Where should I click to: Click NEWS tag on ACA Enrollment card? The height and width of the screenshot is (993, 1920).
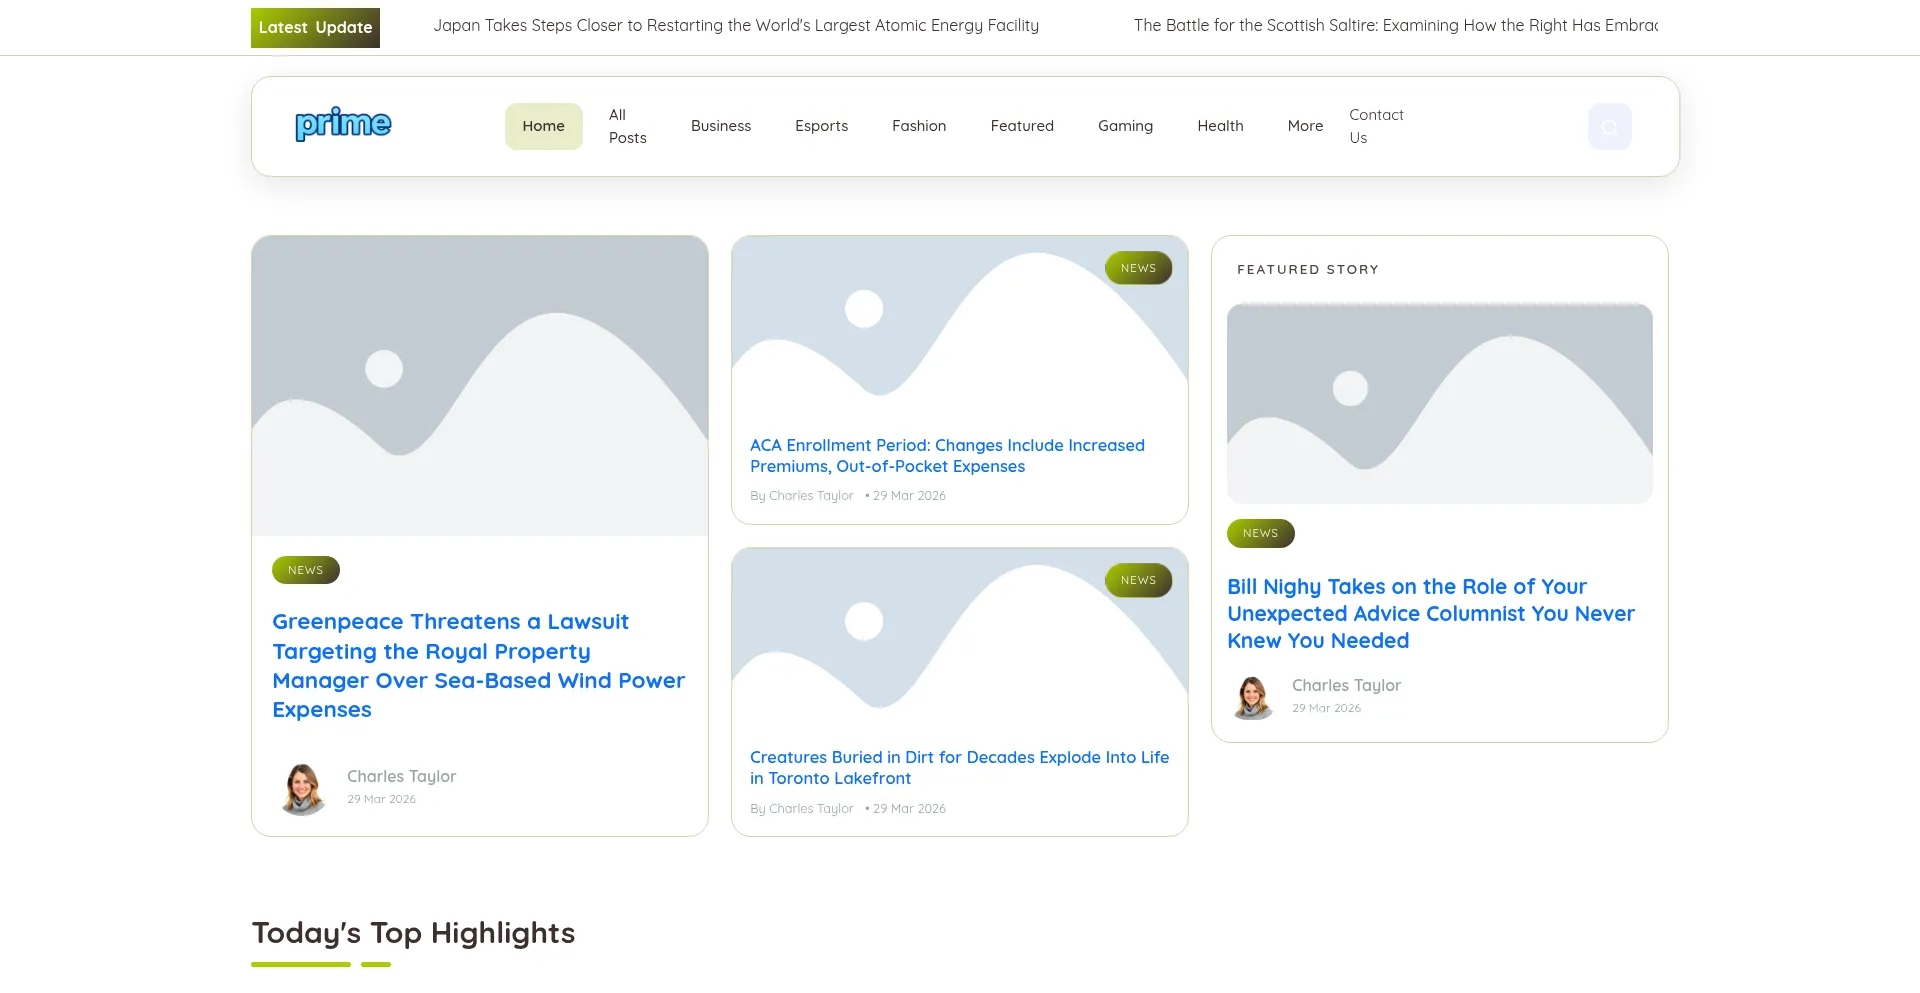pyautogui.click(x=1138, y=268)
